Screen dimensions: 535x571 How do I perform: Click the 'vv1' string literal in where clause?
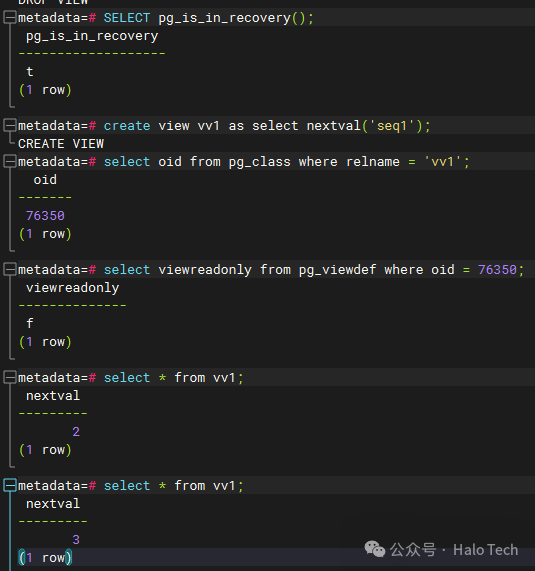point(442,162)
